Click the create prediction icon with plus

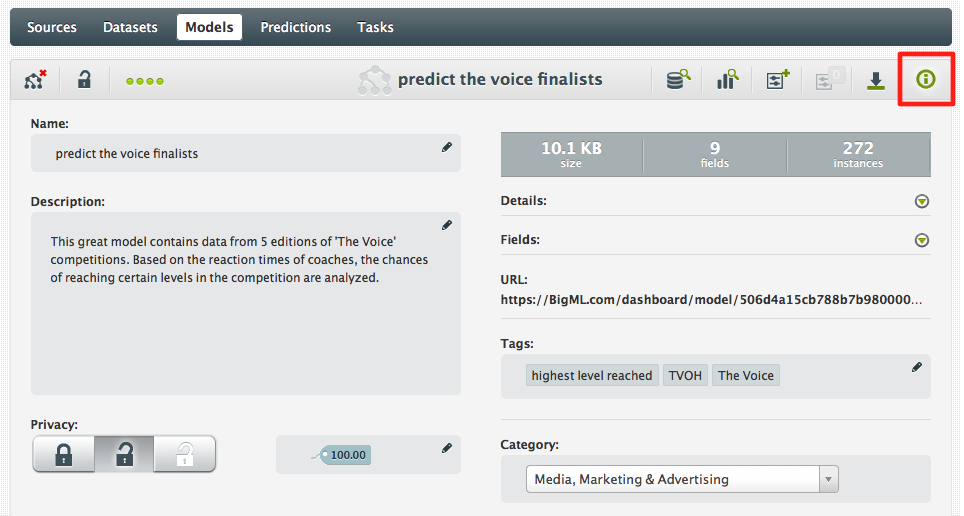[x=777, y=80]
